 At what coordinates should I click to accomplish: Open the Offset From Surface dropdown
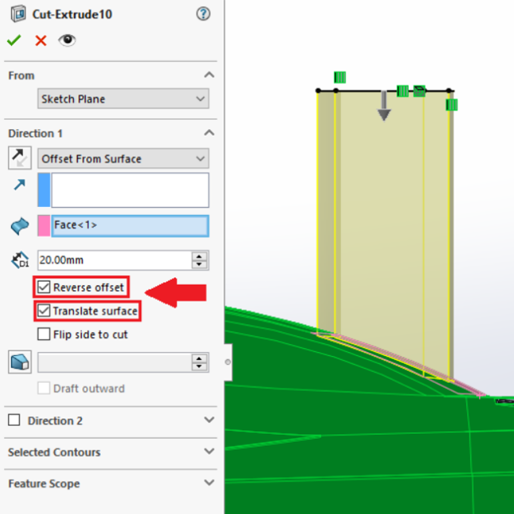click(123, 158)
